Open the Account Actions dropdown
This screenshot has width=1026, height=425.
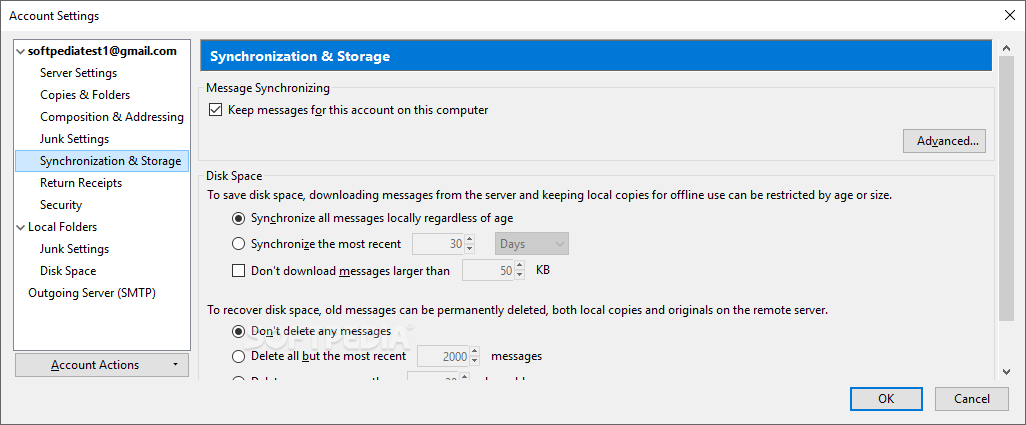pos(101,365)
